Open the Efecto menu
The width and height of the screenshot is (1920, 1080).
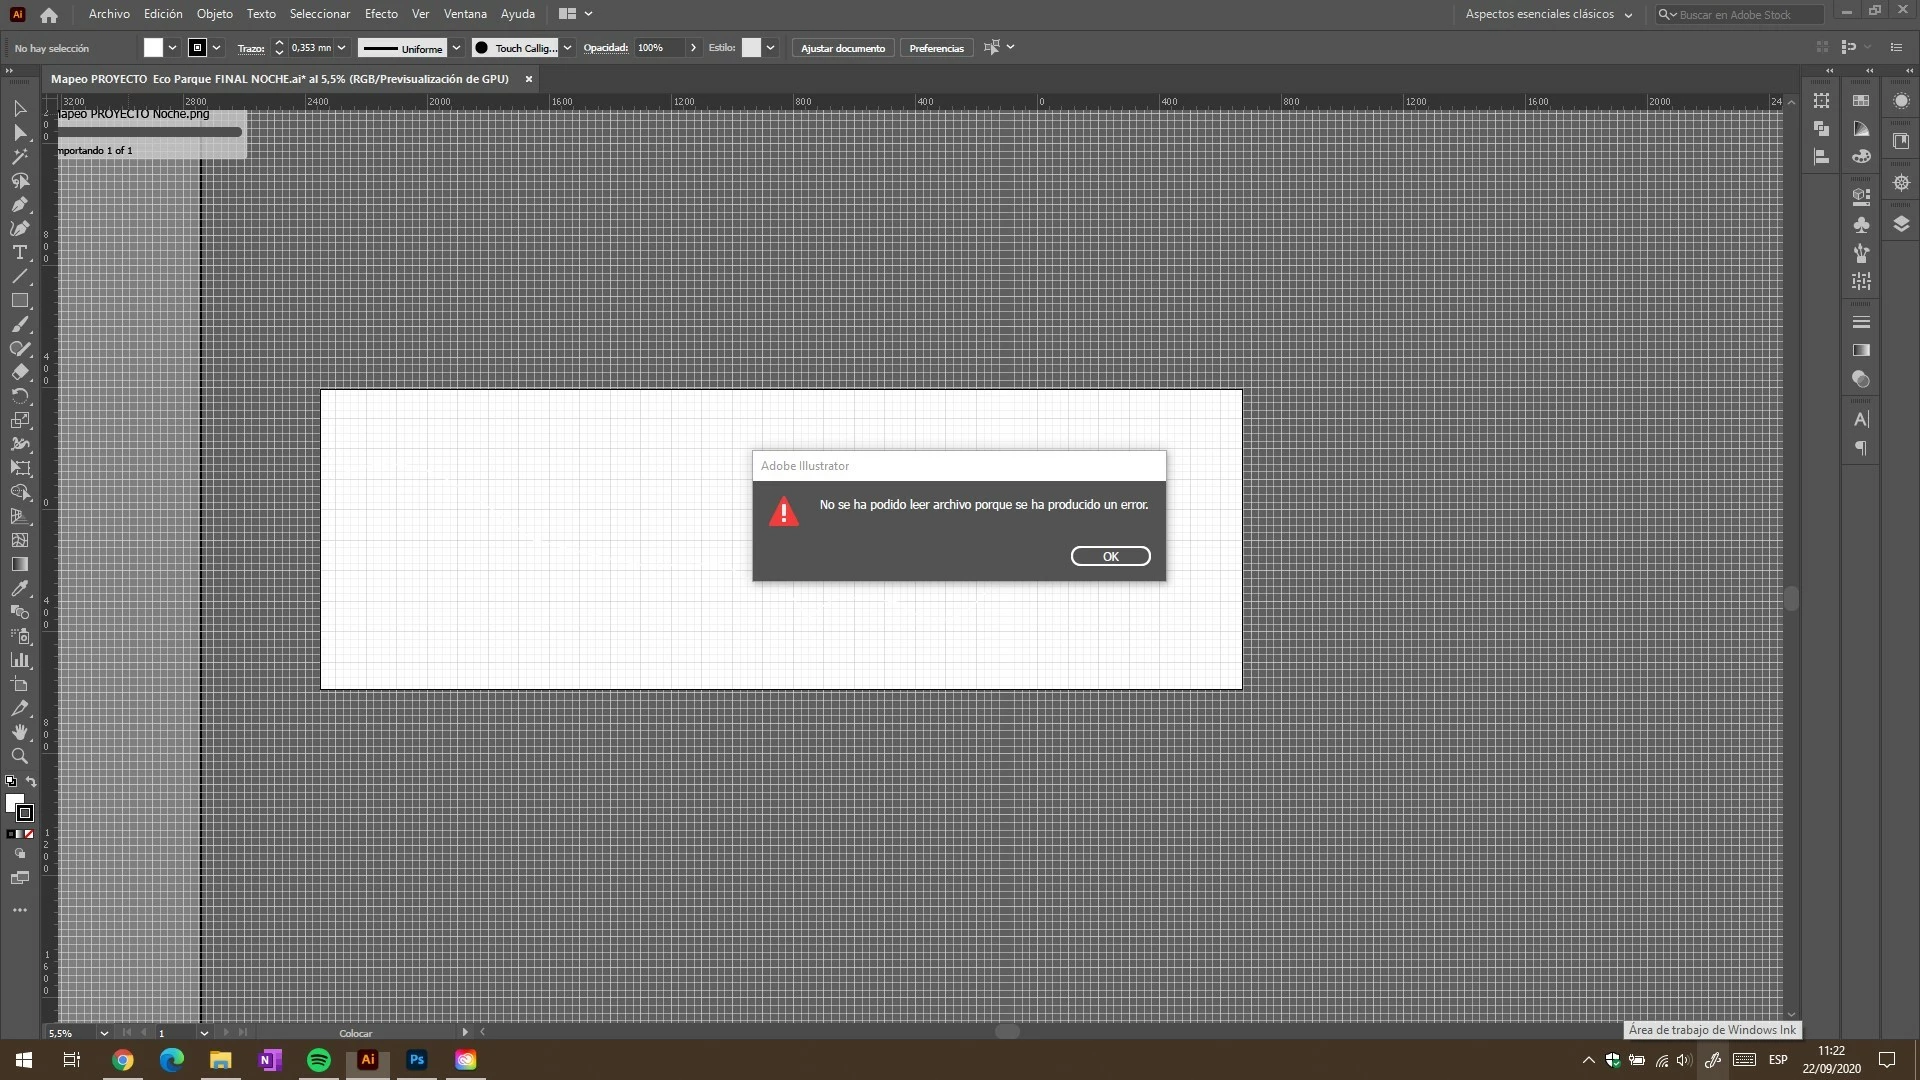(381, 14)
